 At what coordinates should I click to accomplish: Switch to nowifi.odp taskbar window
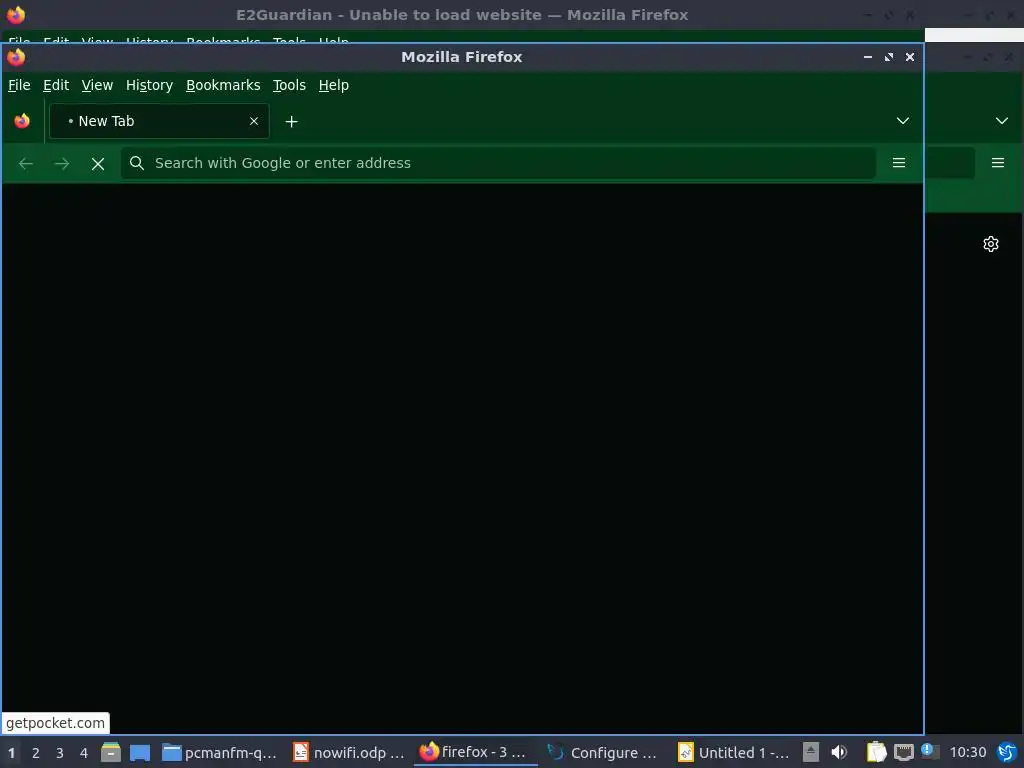click(x=349, y=753)
